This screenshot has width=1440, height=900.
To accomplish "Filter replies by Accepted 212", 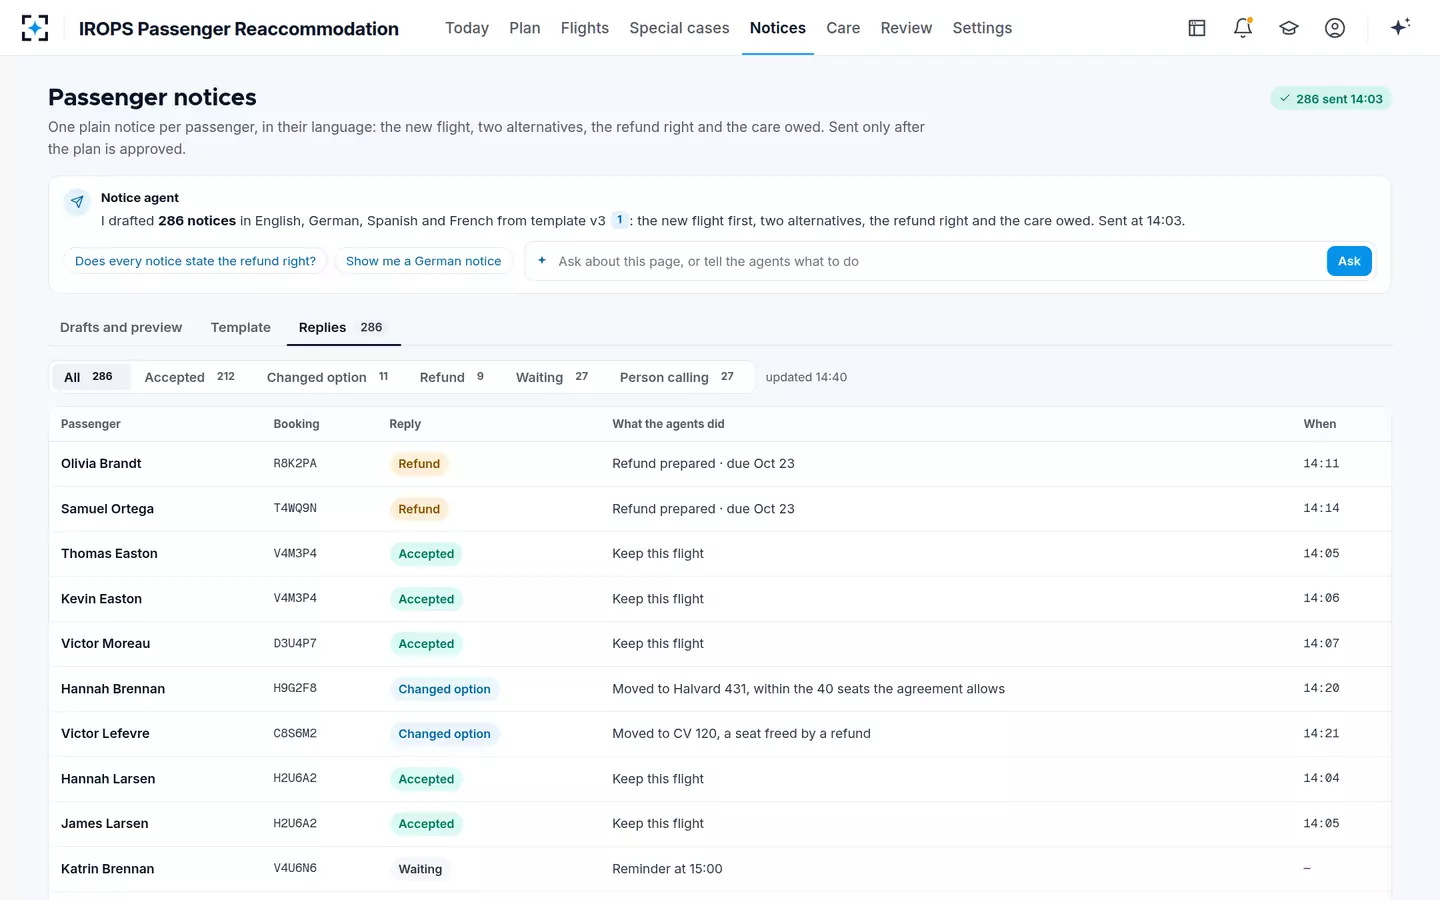I will tap(190, 377).
